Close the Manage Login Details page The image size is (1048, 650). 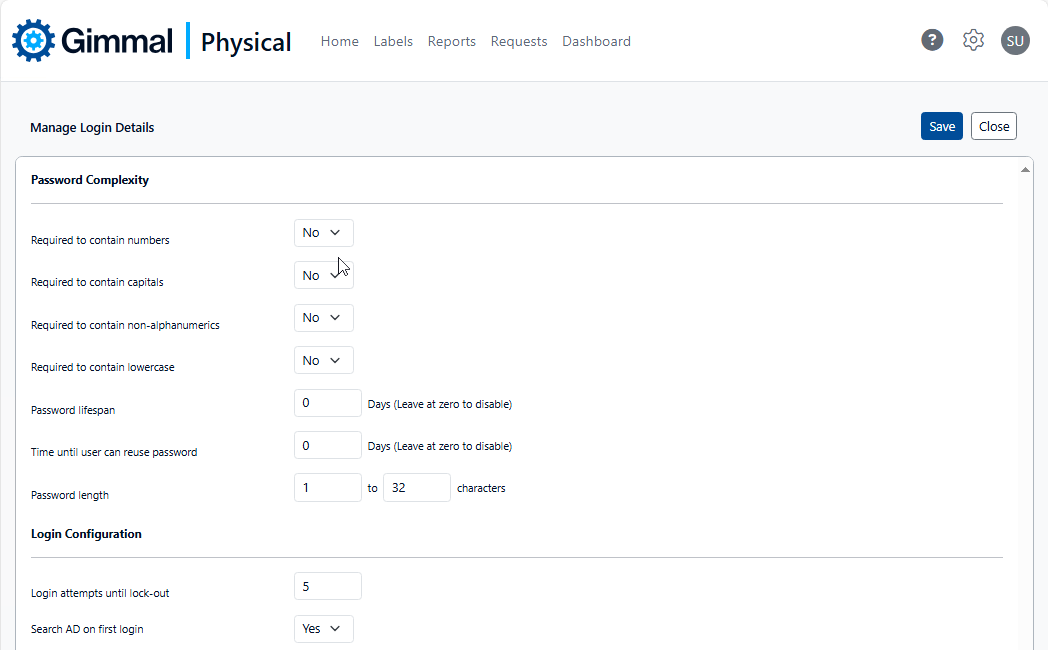click(994, 126)
